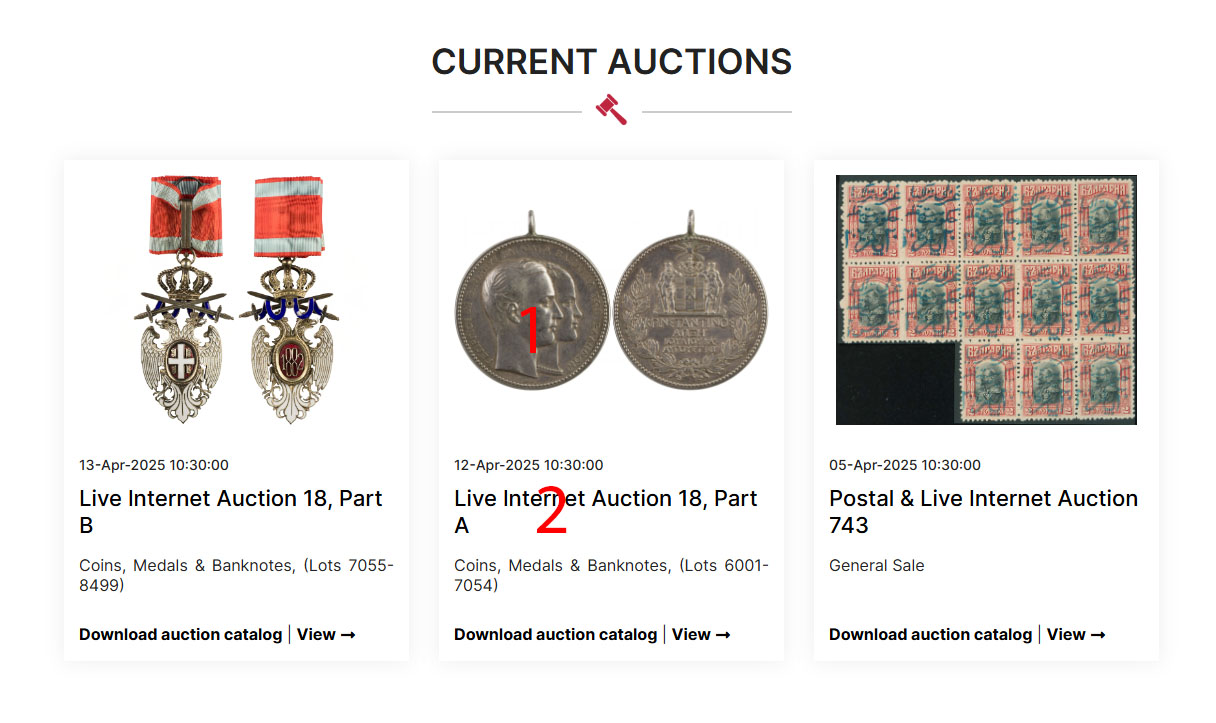Open Postal & Live Internet Auction 743 title
Image resolution: width=1216 pixels, height=723 pixels.
(983, 511)
